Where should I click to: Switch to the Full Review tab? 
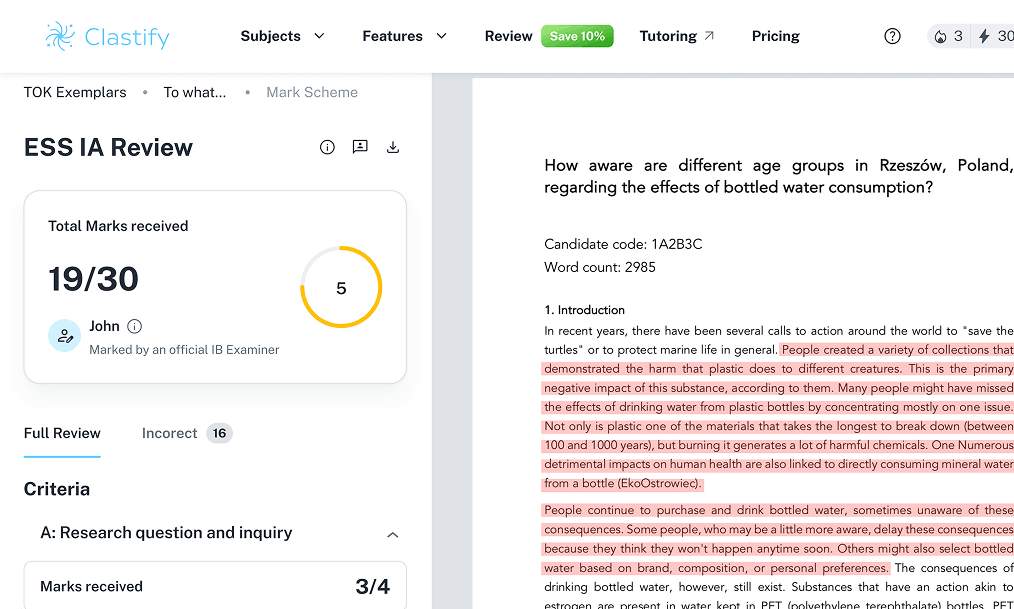click(x=62, y=433)
